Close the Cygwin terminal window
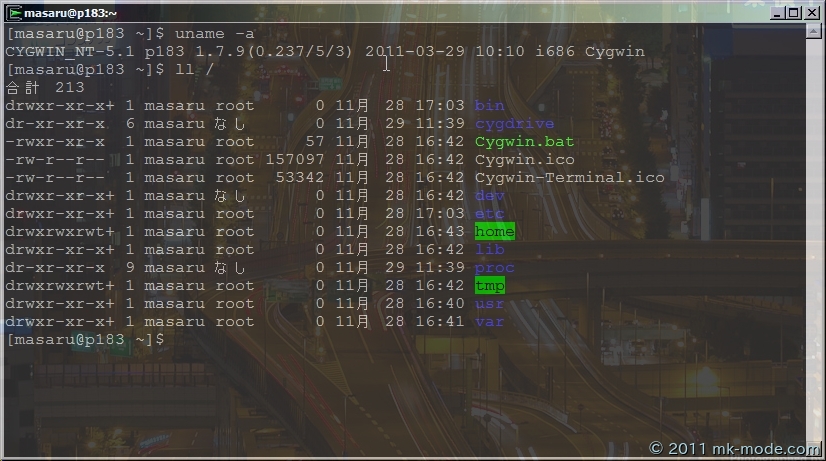 [x=812, y=12]
